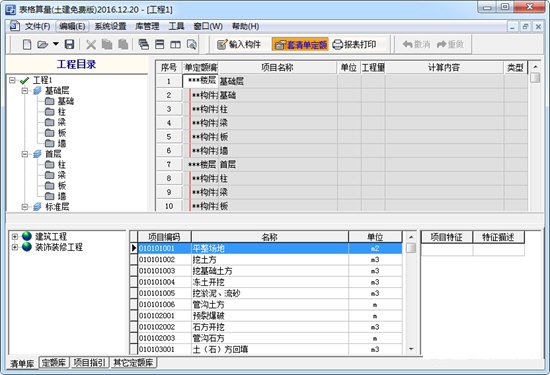Select 柱 folder under 基础层
The image size is (550, 375).
click(x=55, y=112)
